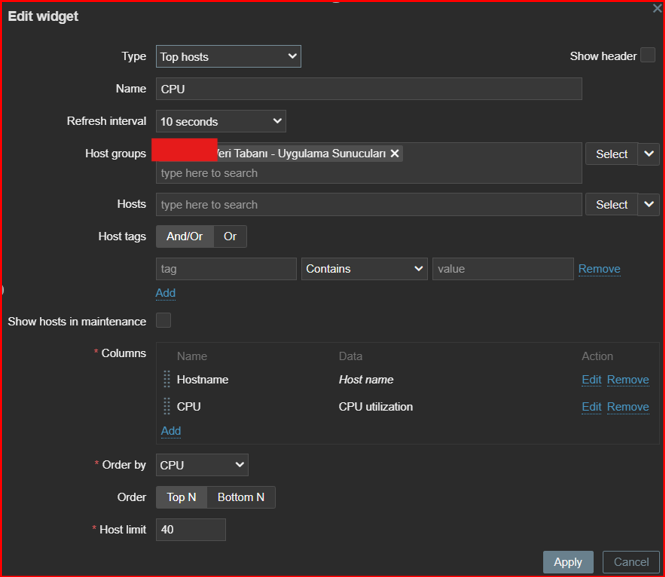This screenshot has height=577, width=665.
Task: Close the Edit widget dialog
Action: [657, 8]
